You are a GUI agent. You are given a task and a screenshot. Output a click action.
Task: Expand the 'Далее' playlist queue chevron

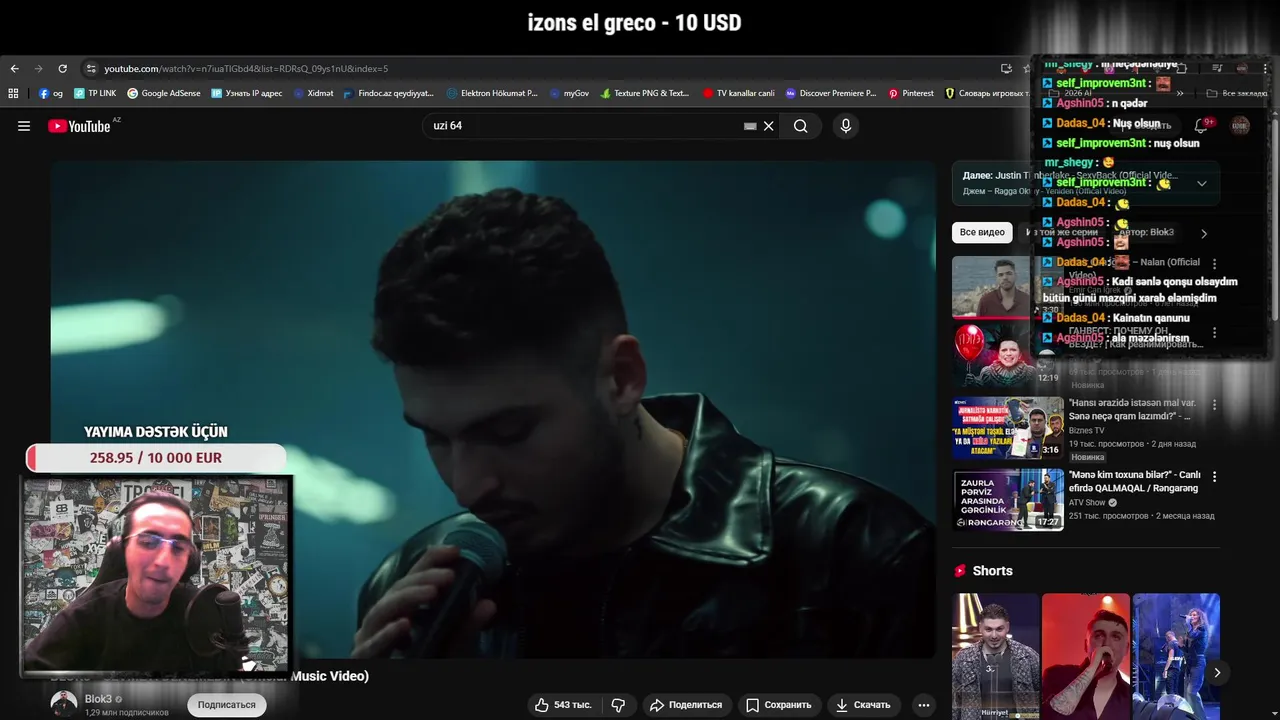[x=1202, y=183]
